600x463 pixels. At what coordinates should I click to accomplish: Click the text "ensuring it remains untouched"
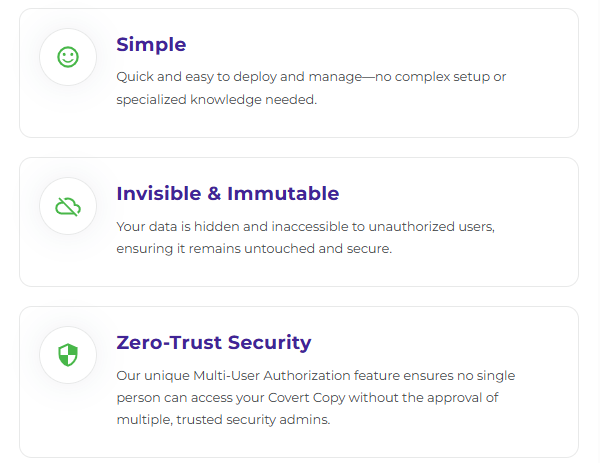(203, 249)
